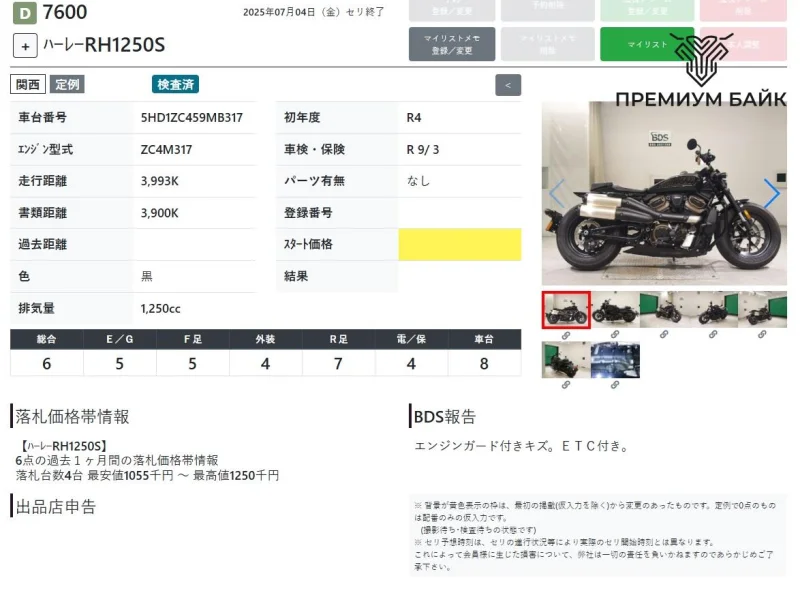View the blue inspection sheet thumbnail

coord(615,360)
